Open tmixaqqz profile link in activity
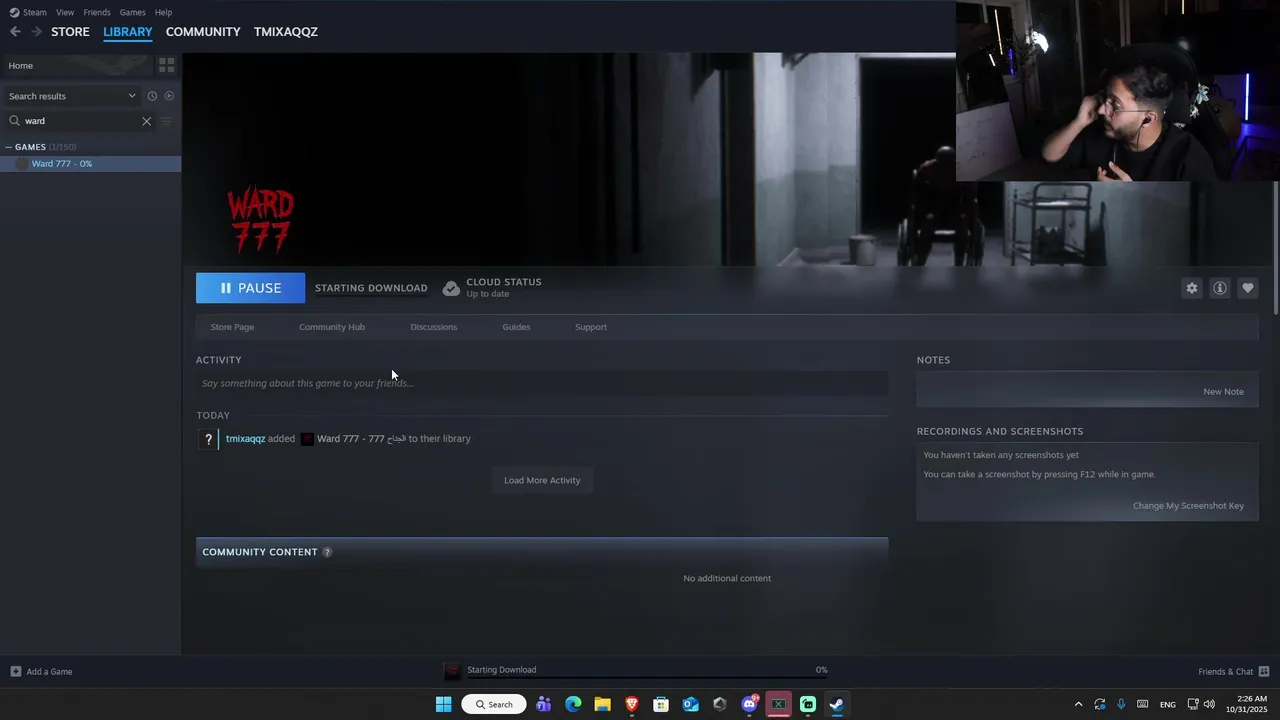 tap(245, 439)
